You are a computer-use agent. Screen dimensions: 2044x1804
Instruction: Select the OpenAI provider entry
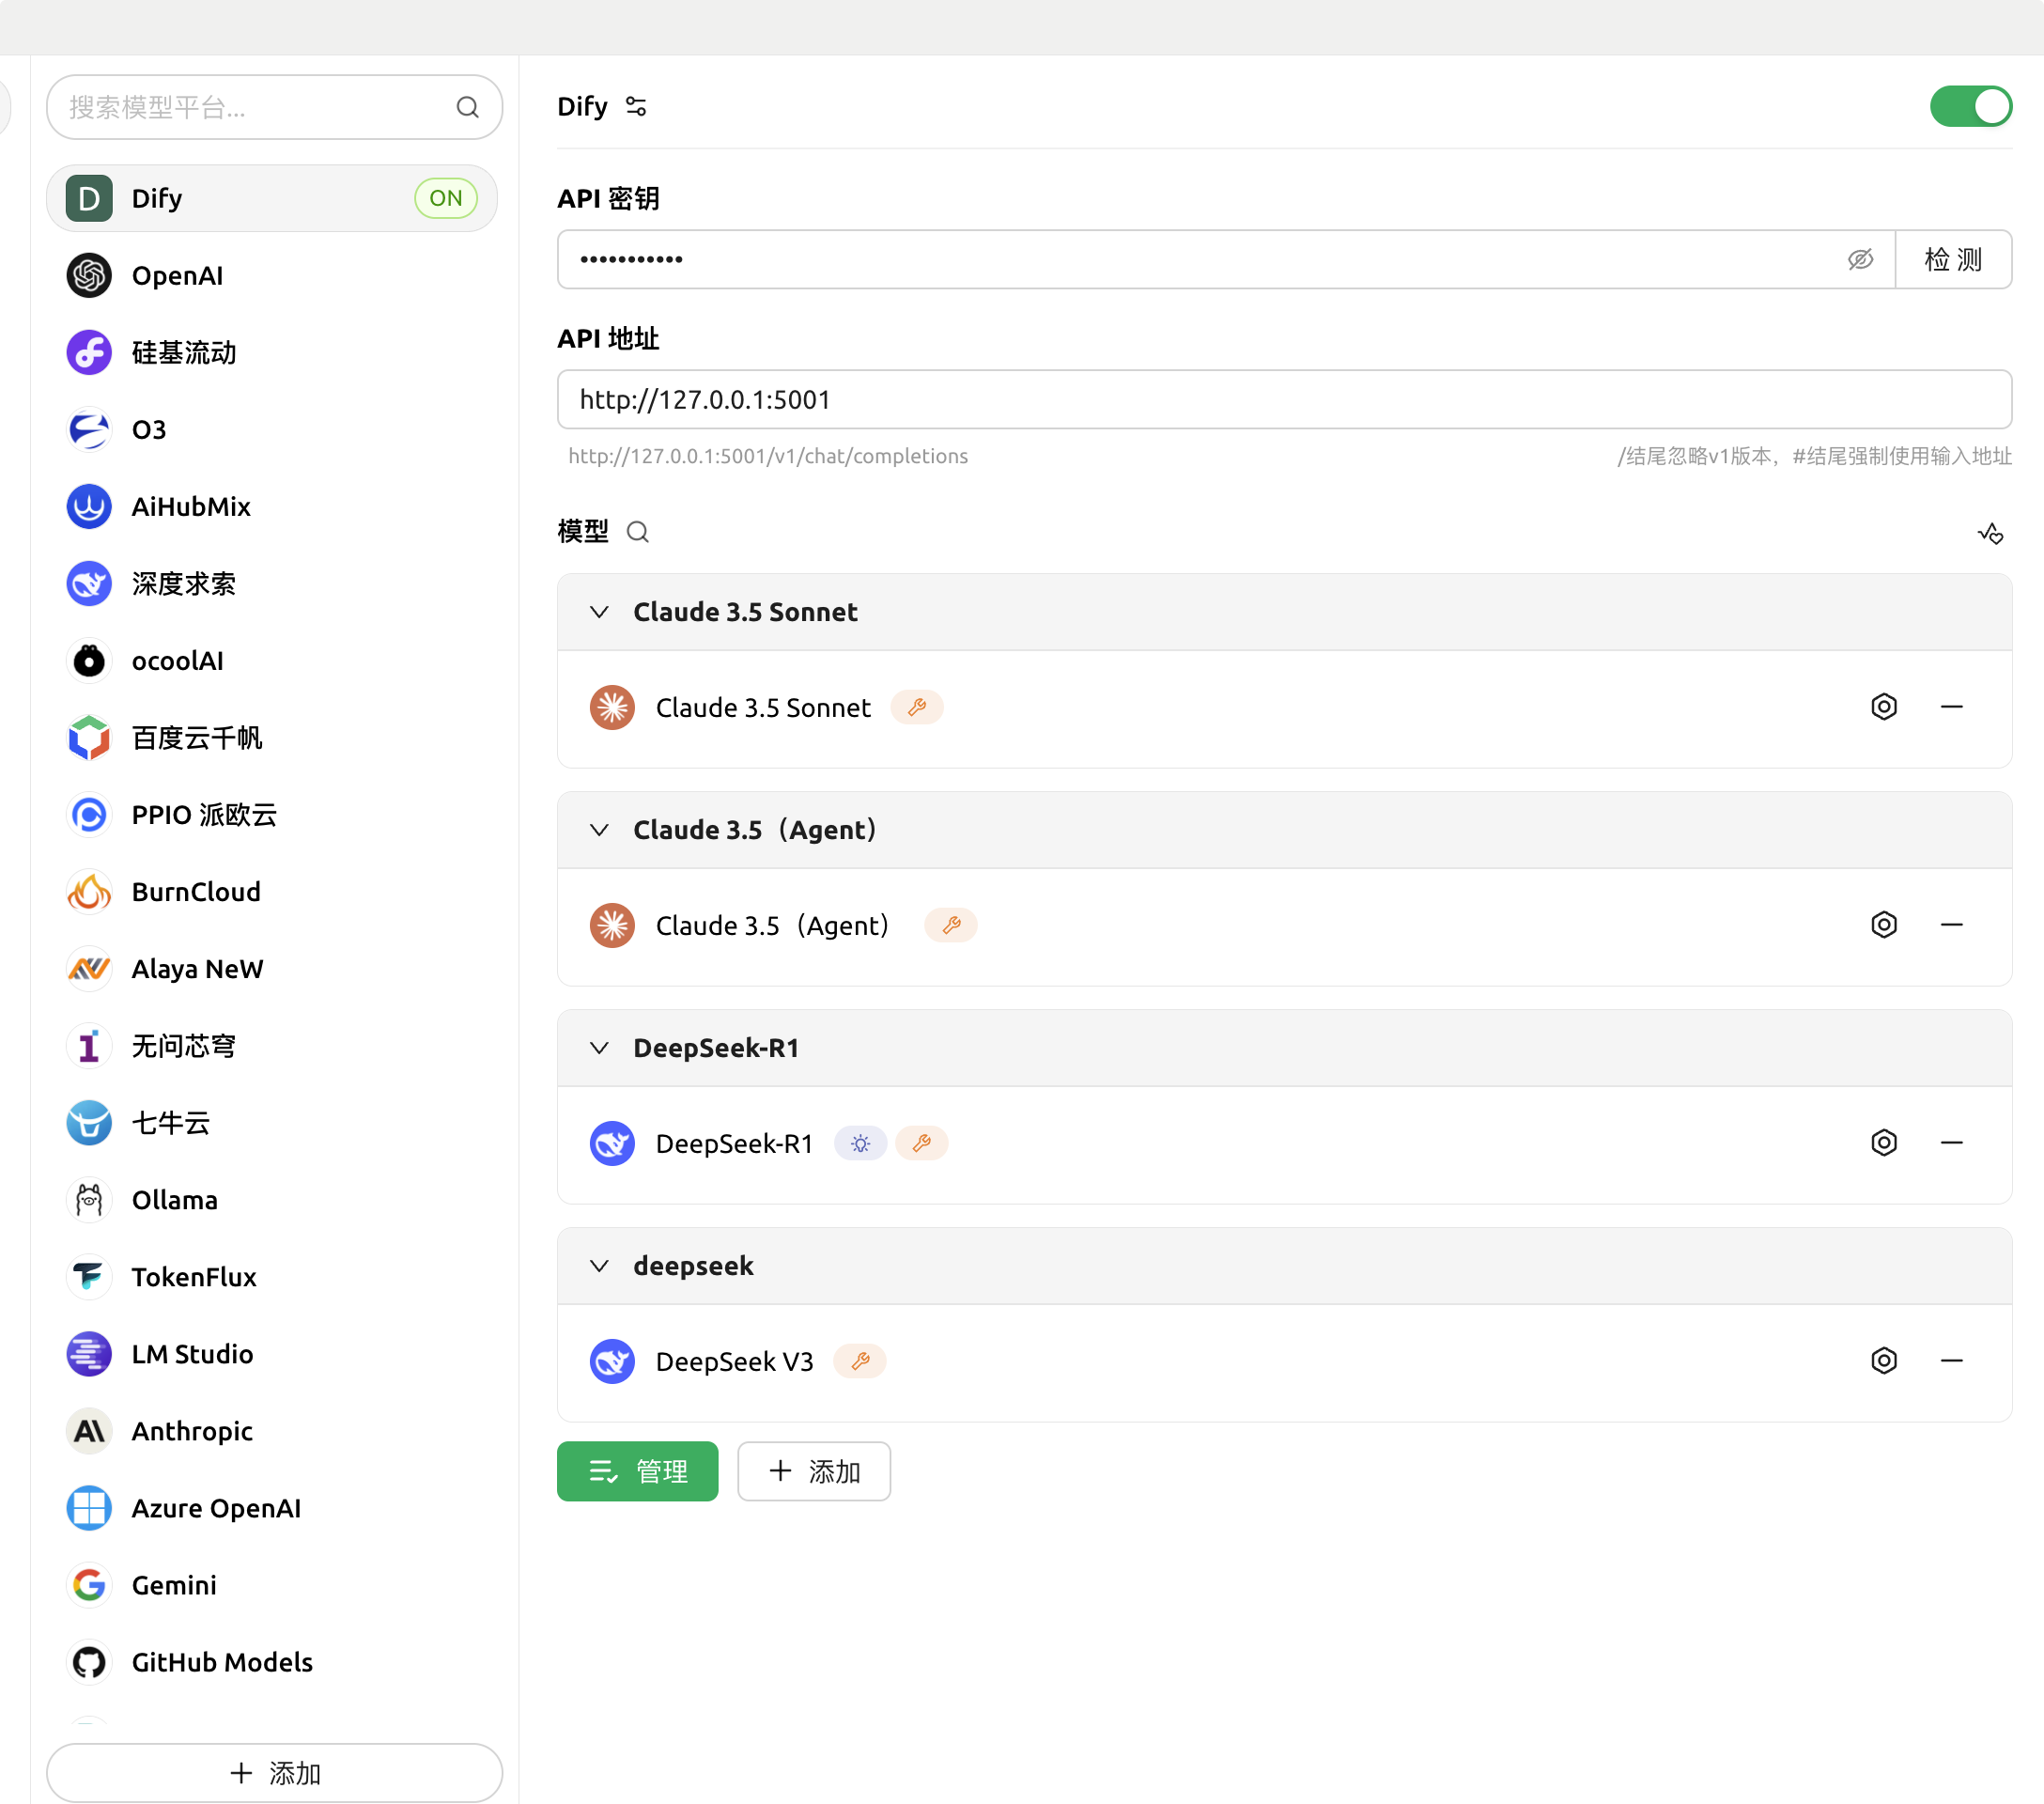(x=177, y=276)
